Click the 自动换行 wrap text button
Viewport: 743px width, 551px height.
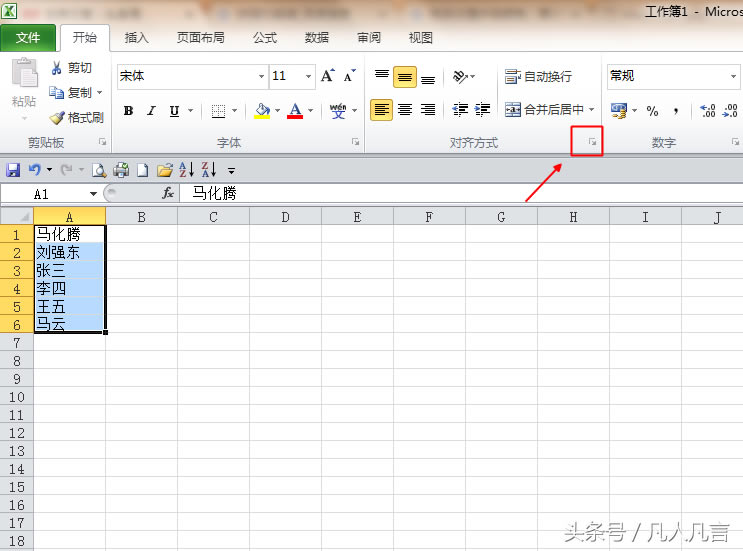[x=538, y=77]
